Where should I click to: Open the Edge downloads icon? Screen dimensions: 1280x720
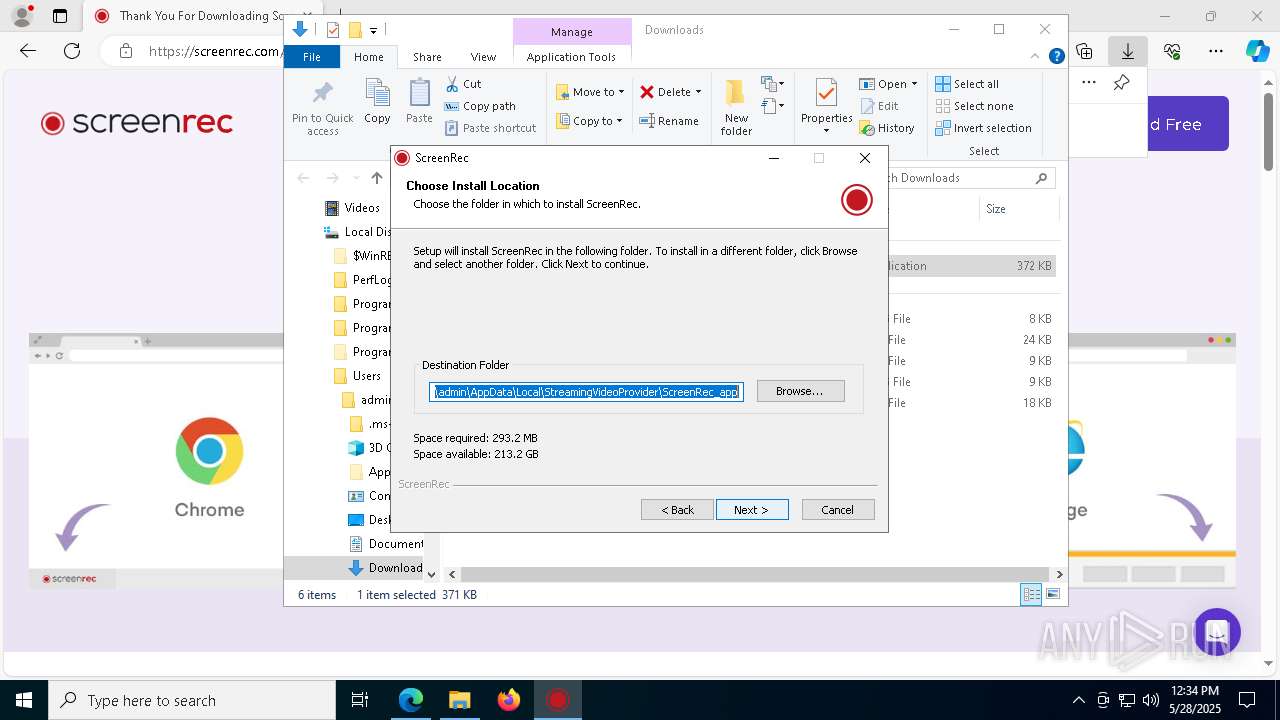[x=1128, y=51]
